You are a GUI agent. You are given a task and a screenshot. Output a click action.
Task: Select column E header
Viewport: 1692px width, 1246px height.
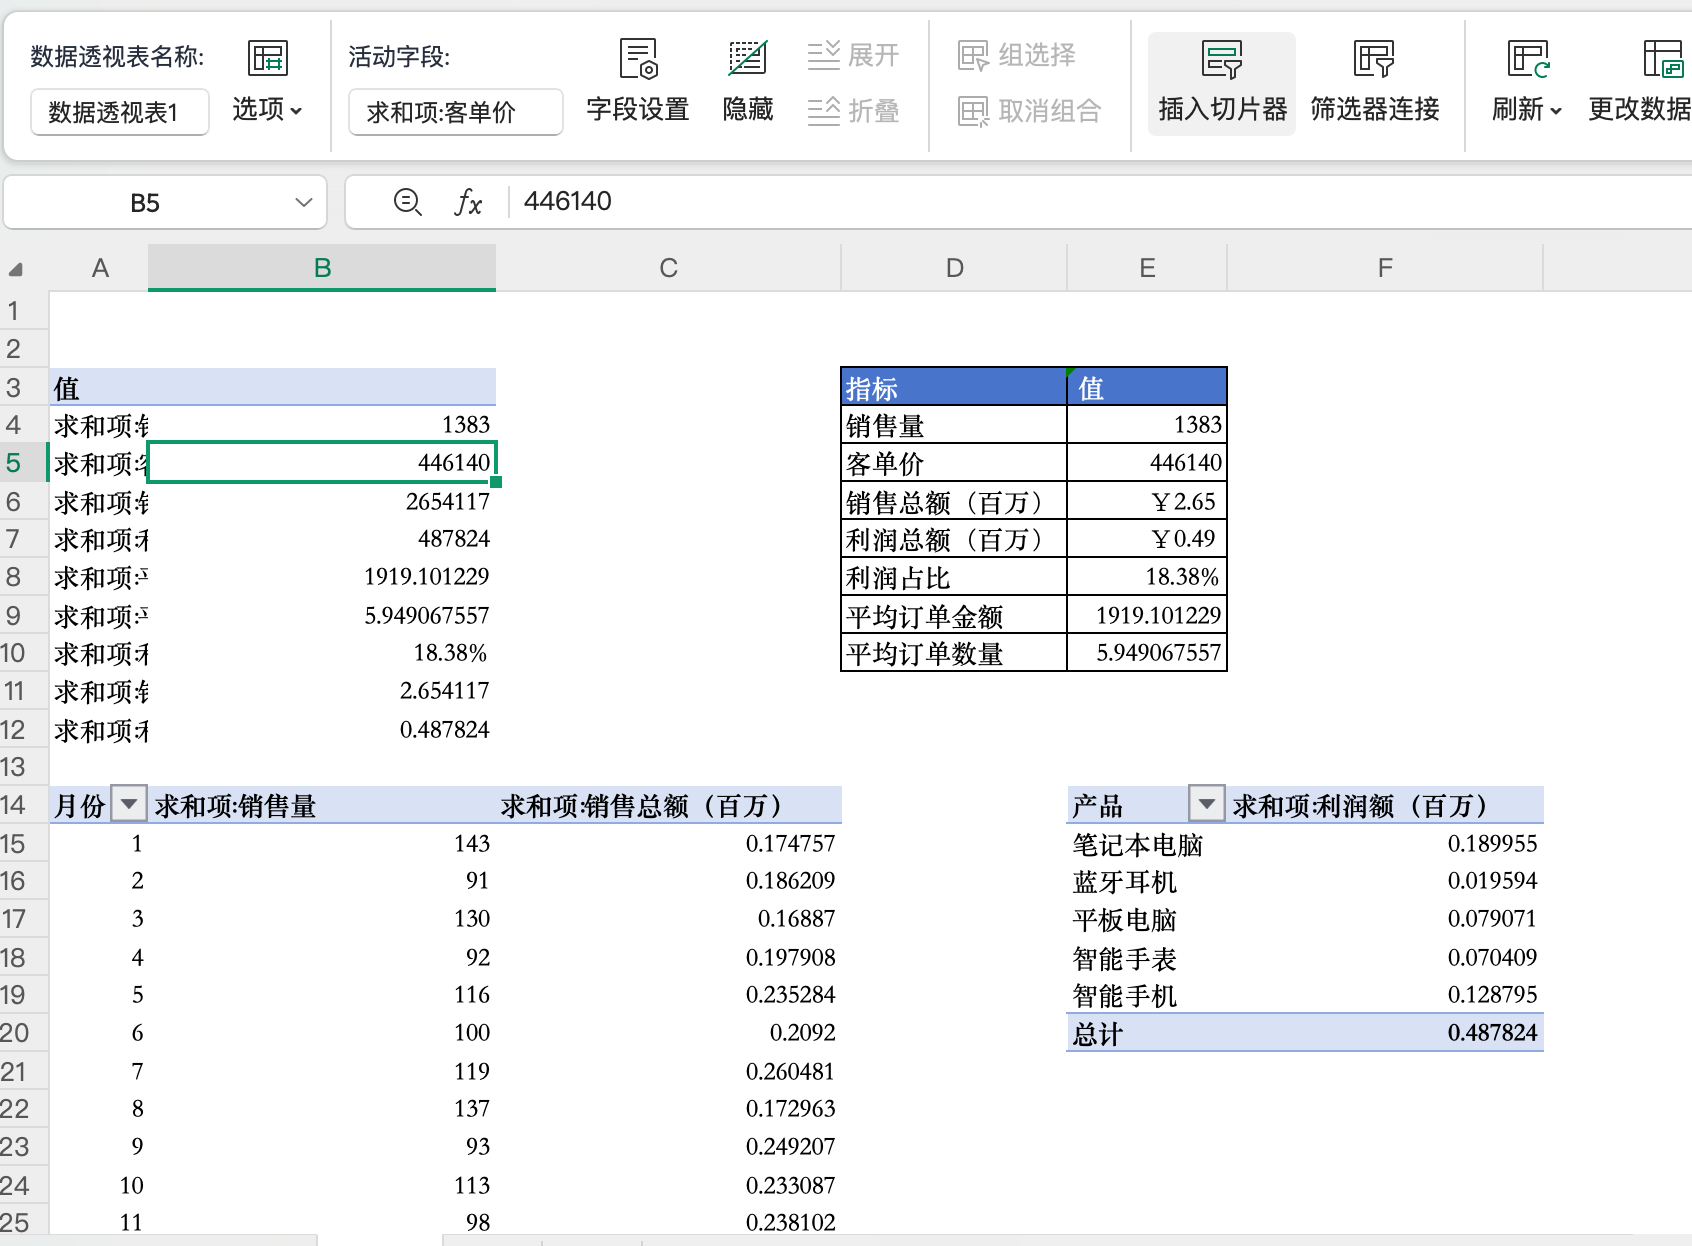coord(1147,268)
